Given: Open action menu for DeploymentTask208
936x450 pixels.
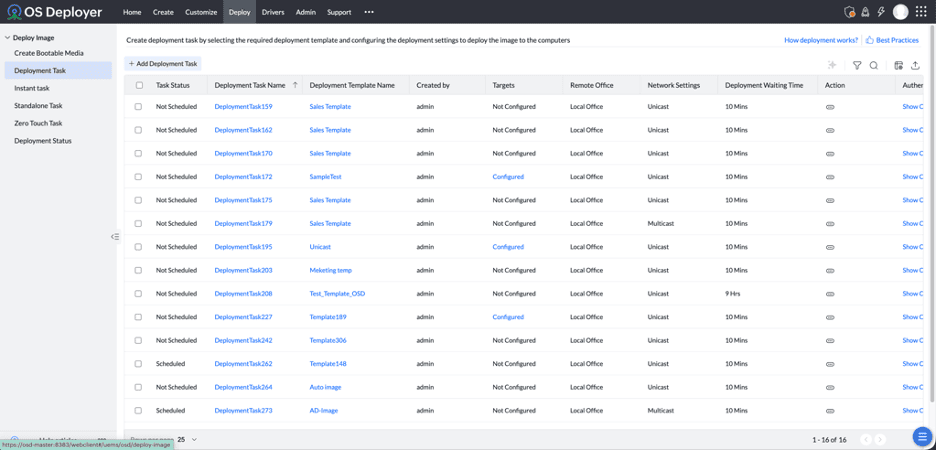Looking at the screenshot, I should point(830,294).
